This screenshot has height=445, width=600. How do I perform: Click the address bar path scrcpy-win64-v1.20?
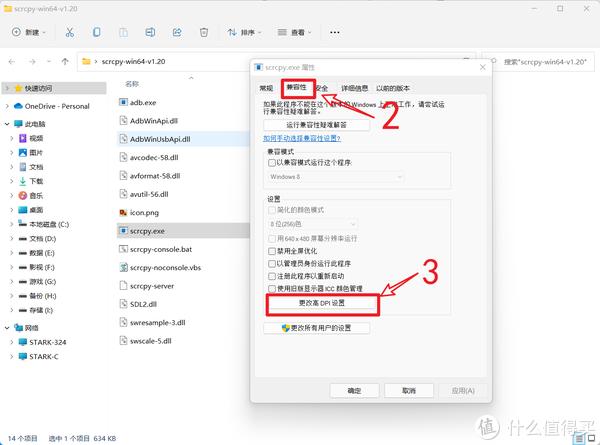134,62
